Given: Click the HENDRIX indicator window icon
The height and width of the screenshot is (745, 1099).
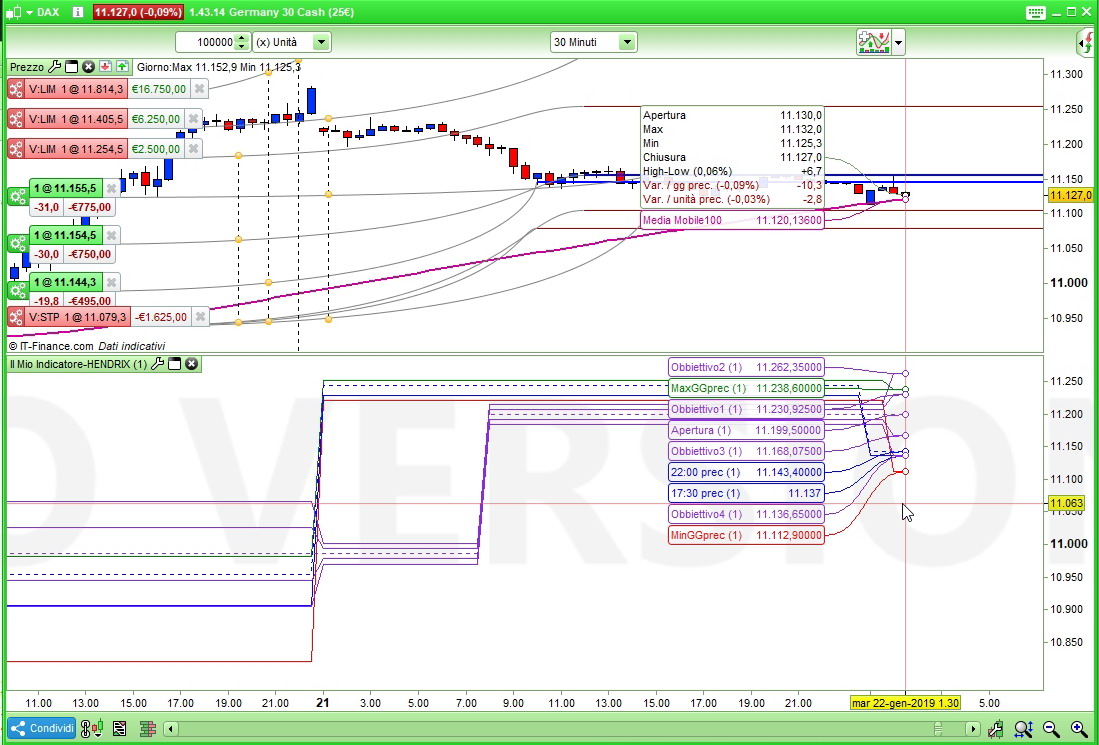Looking at the screenshot, I should click(x=175, y=364).
